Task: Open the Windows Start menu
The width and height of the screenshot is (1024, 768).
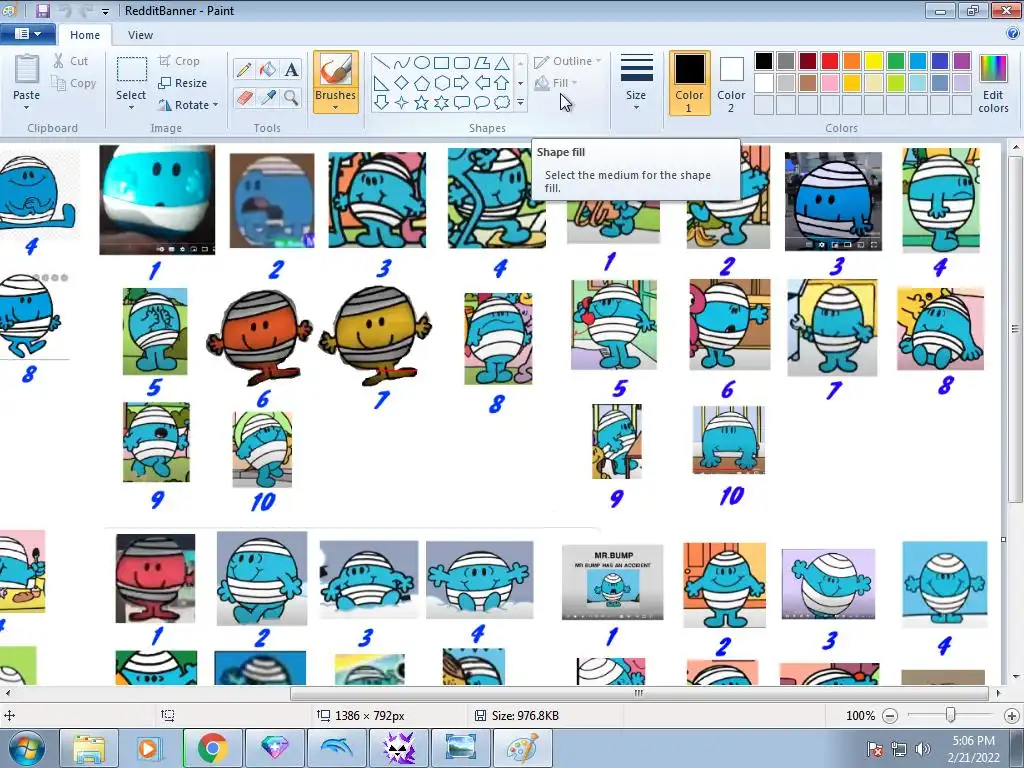Action: coord(27,748)
